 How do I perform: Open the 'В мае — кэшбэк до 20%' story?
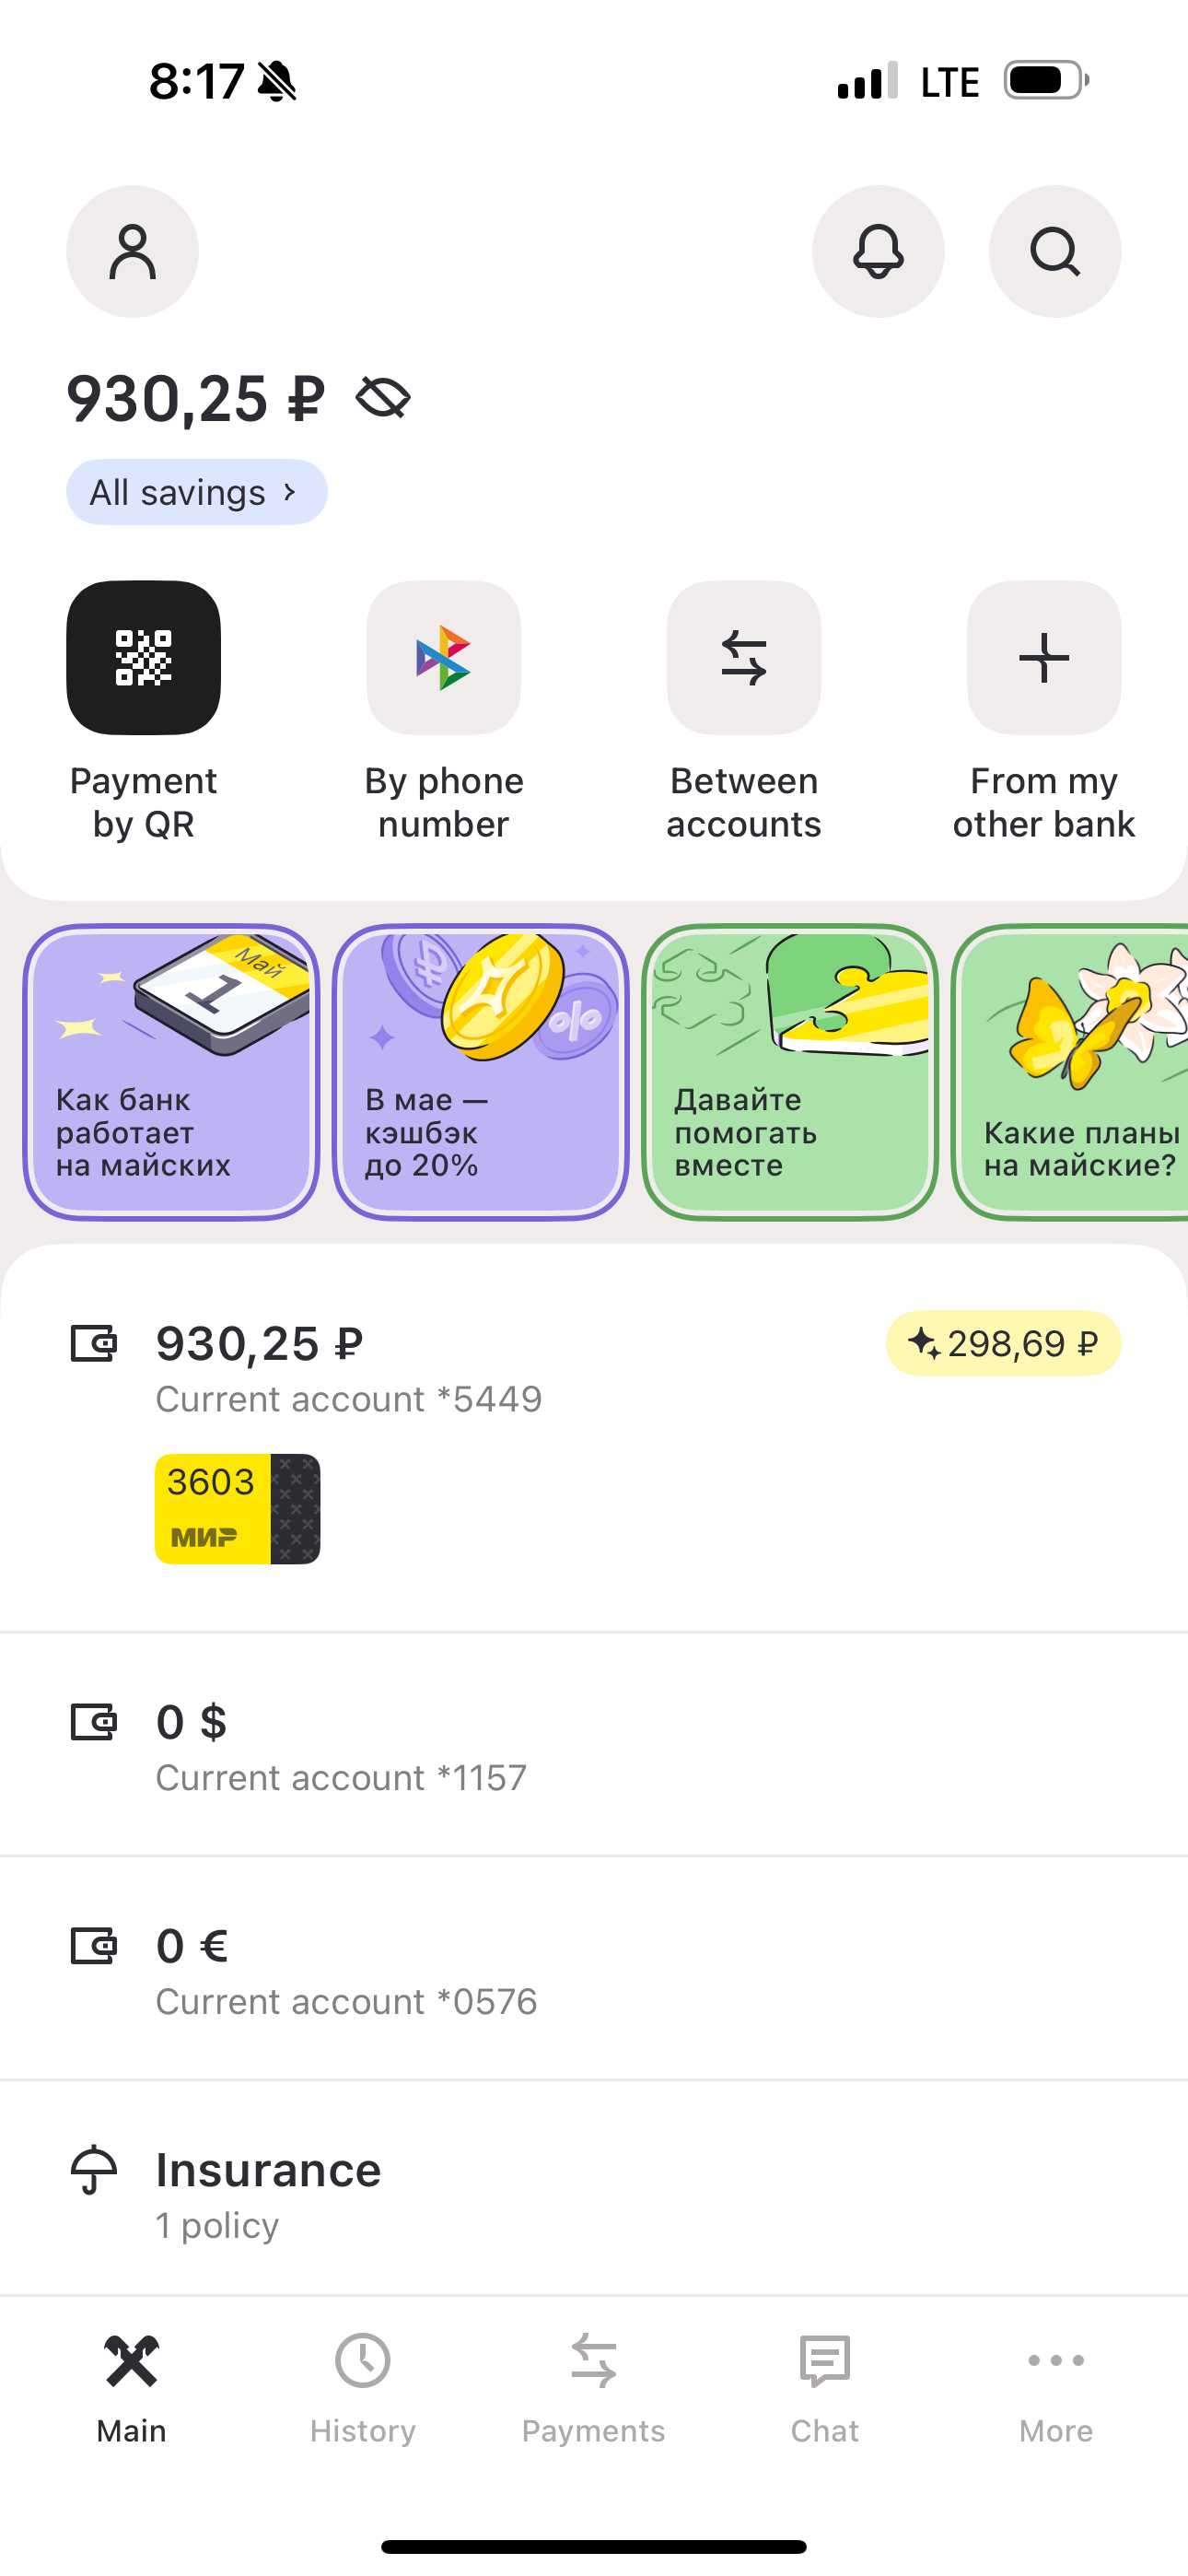click(x=481, y=1072)
